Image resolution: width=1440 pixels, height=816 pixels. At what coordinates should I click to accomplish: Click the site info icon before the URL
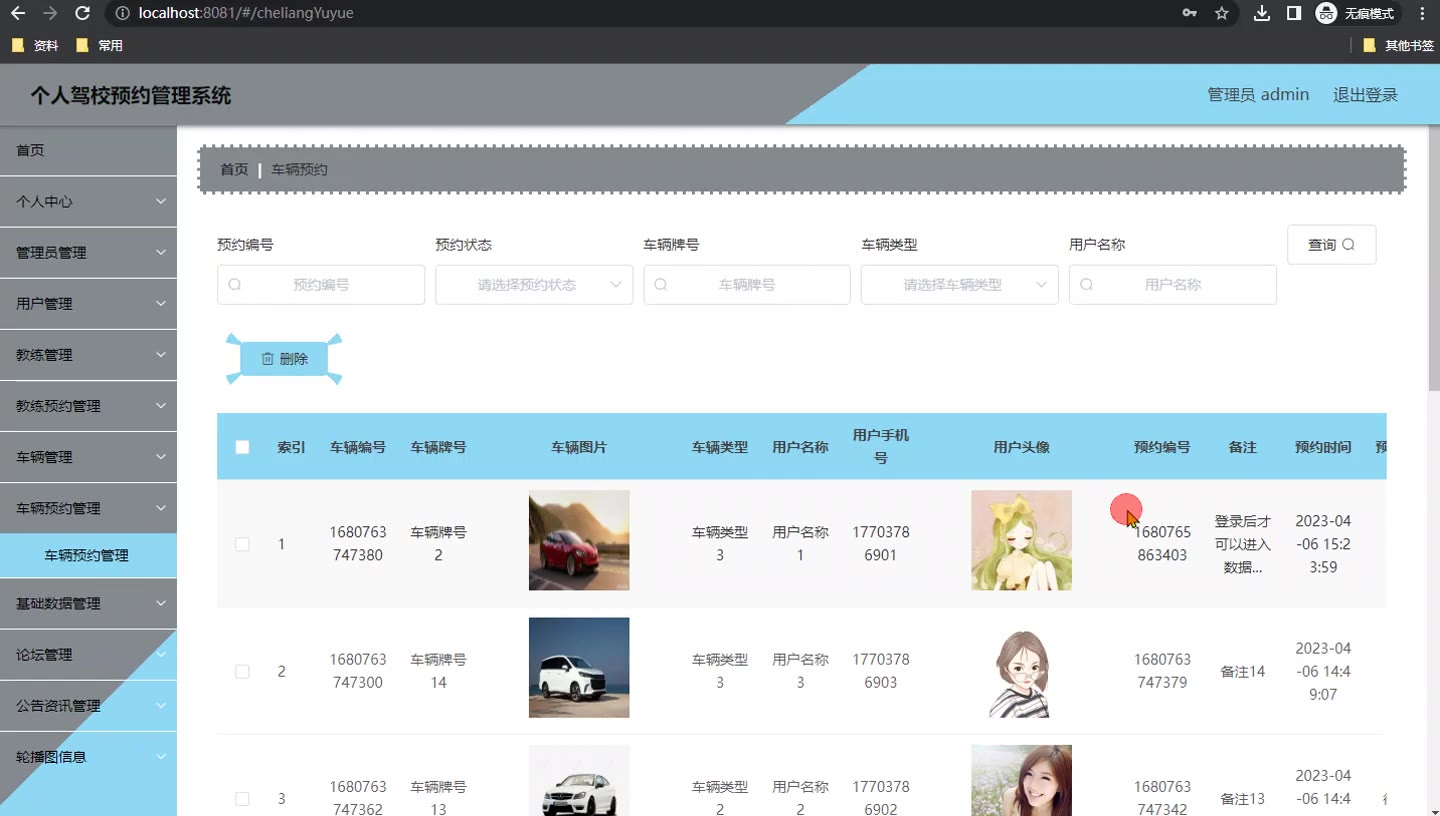pos(122,13)
